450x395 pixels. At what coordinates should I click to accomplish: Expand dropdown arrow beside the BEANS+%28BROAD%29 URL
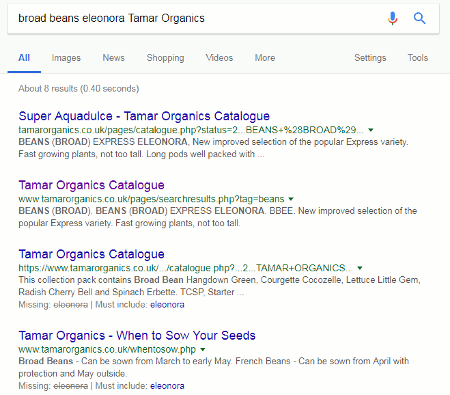(x=371, y=130)
